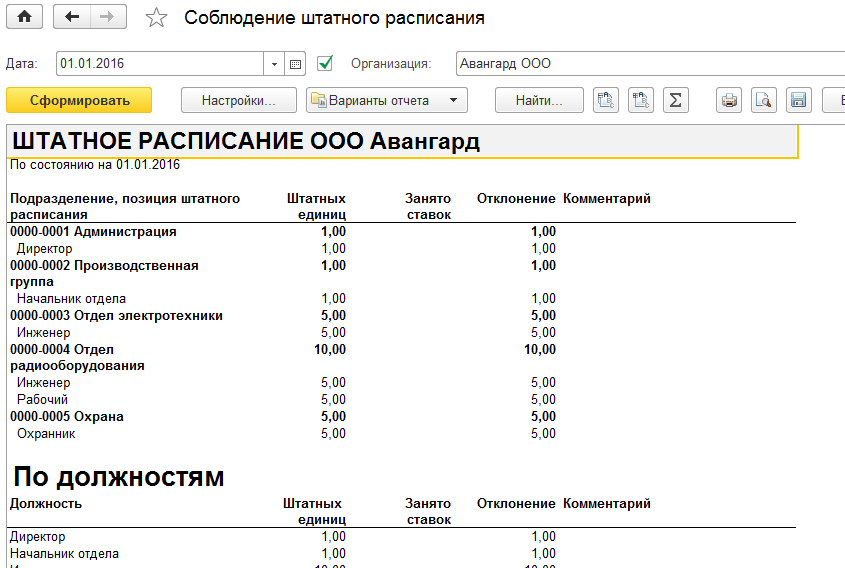This screenshot has height=568, width=845.
Task: Toggle the Организация filter checkbox
Action: pos(324,64)
